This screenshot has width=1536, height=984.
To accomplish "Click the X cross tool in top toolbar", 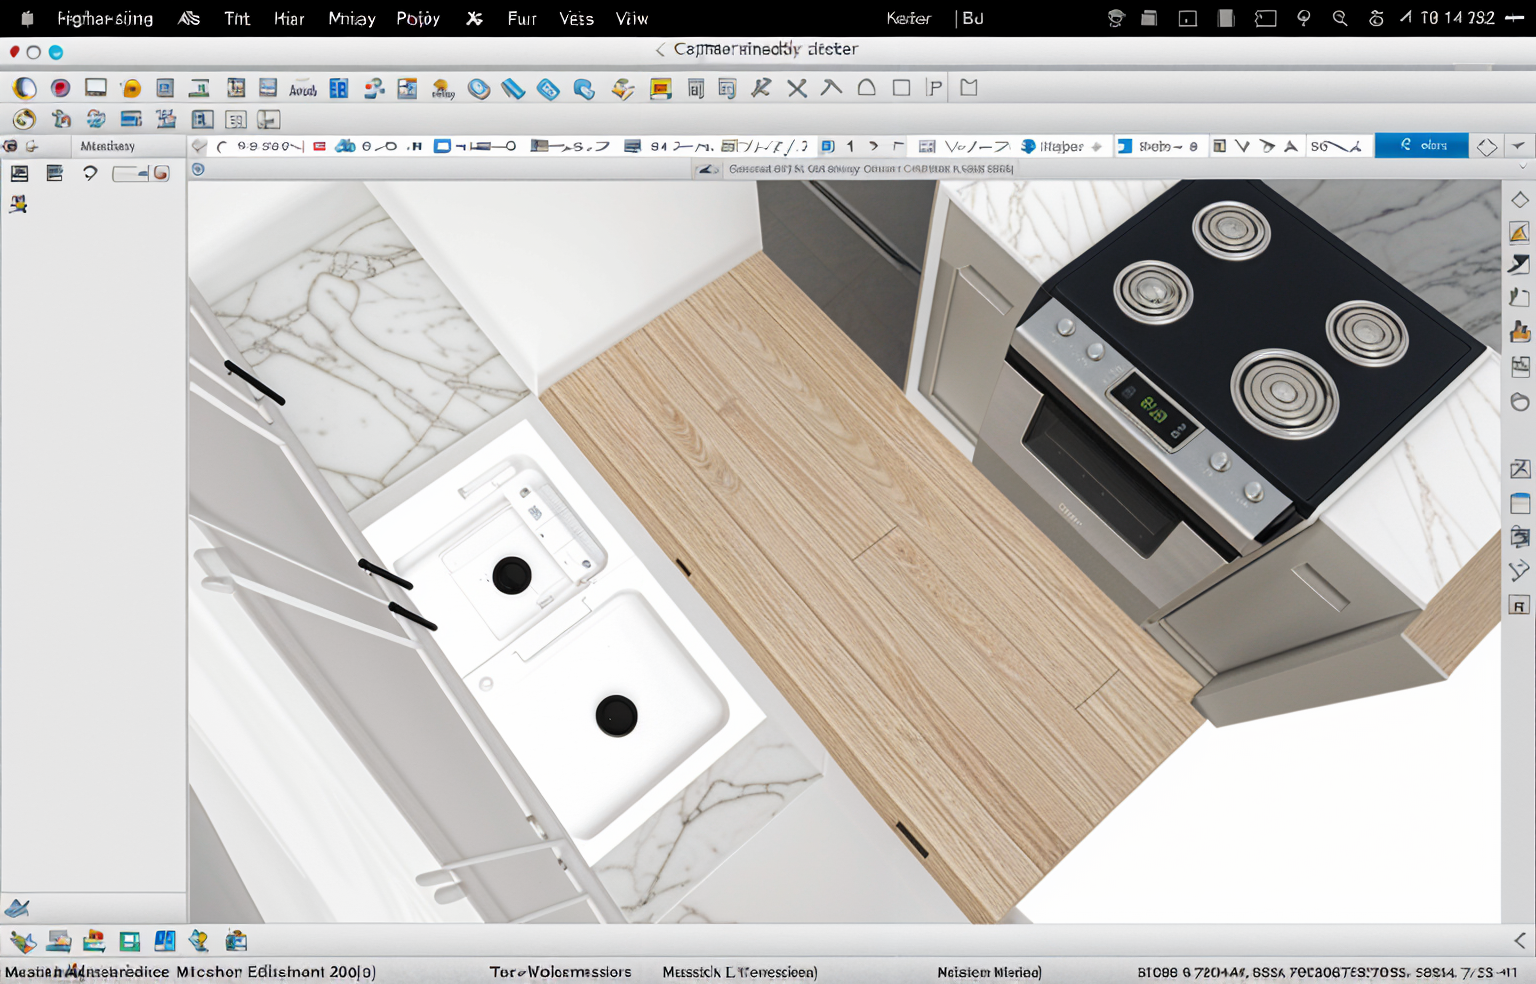I will (x=797, y=88).
